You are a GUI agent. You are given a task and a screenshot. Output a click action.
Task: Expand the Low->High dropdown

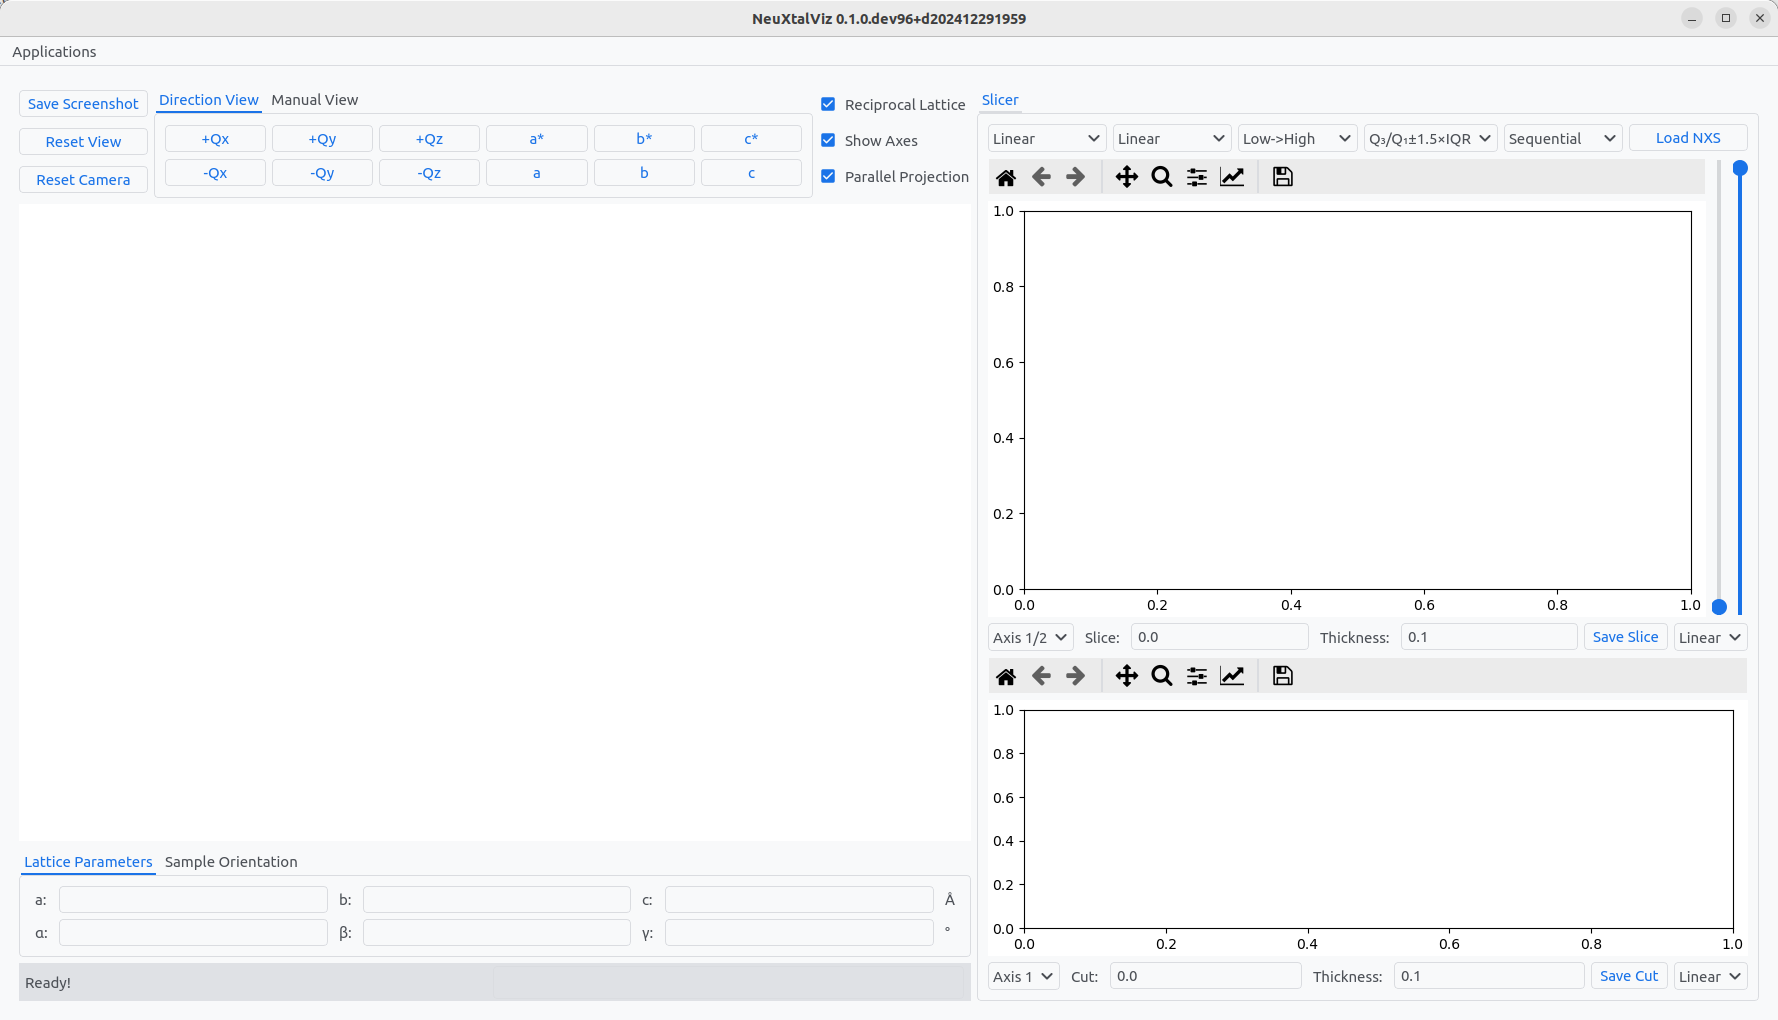1296,138
